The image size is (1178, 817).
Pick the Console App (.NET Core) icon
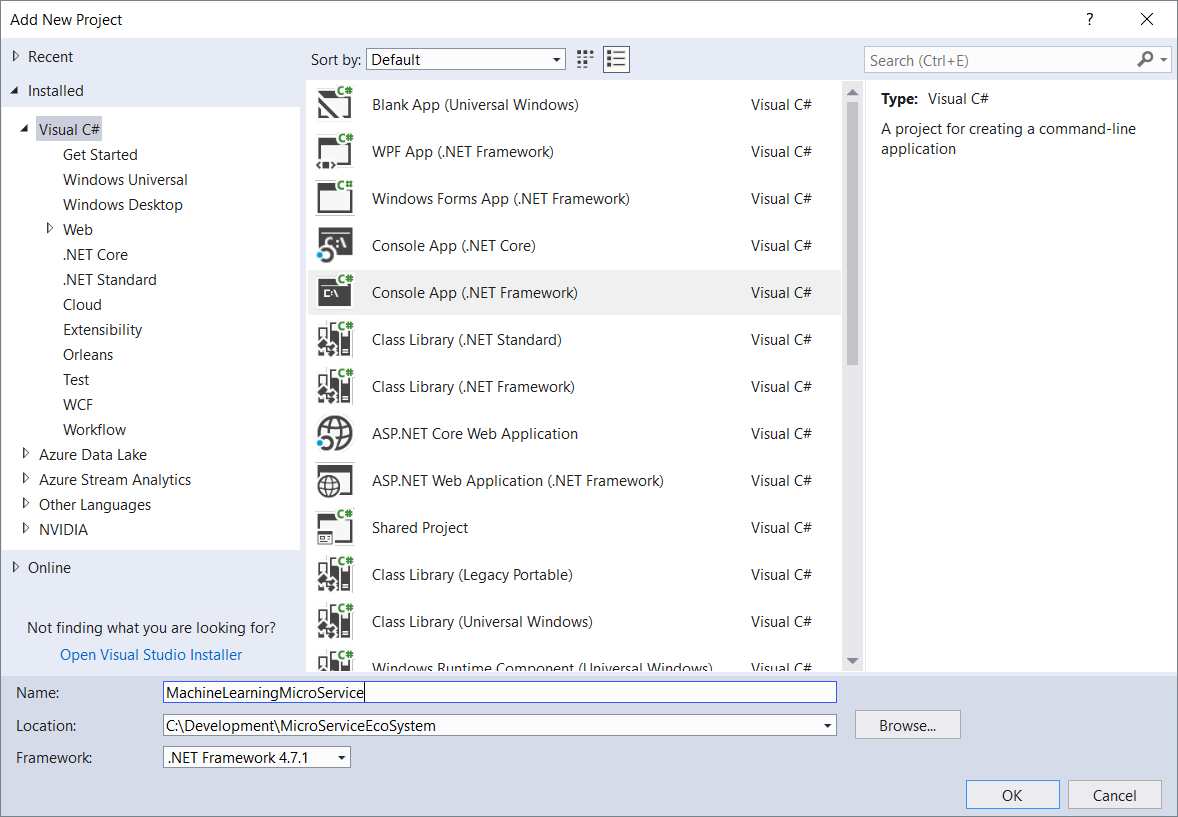(334, 245)
